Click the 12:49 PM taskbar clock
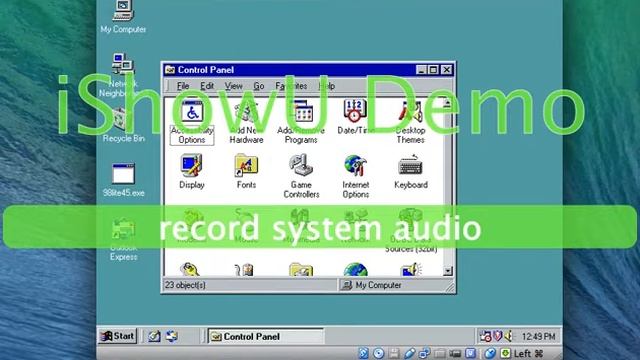 coord(538,336)
